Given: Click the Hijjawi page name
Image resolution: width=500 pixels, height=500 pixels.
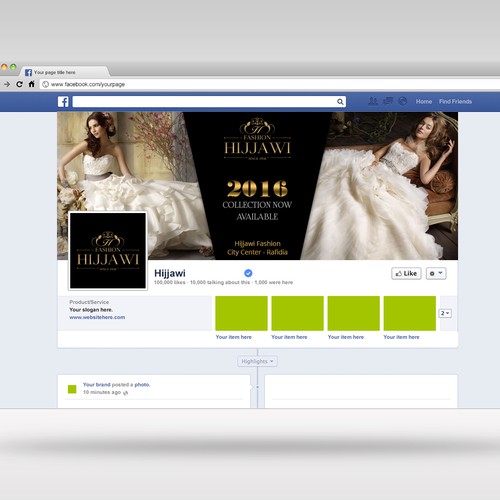Looking at the screenshot, I should 170,273.
